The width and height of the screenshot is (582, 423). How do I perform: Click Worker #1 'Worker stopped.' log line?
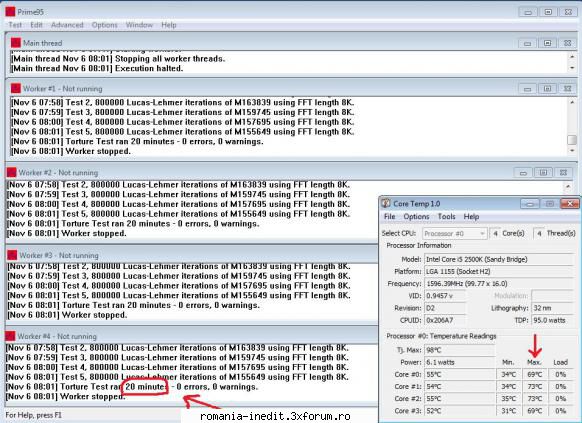[x=71, y=151]
